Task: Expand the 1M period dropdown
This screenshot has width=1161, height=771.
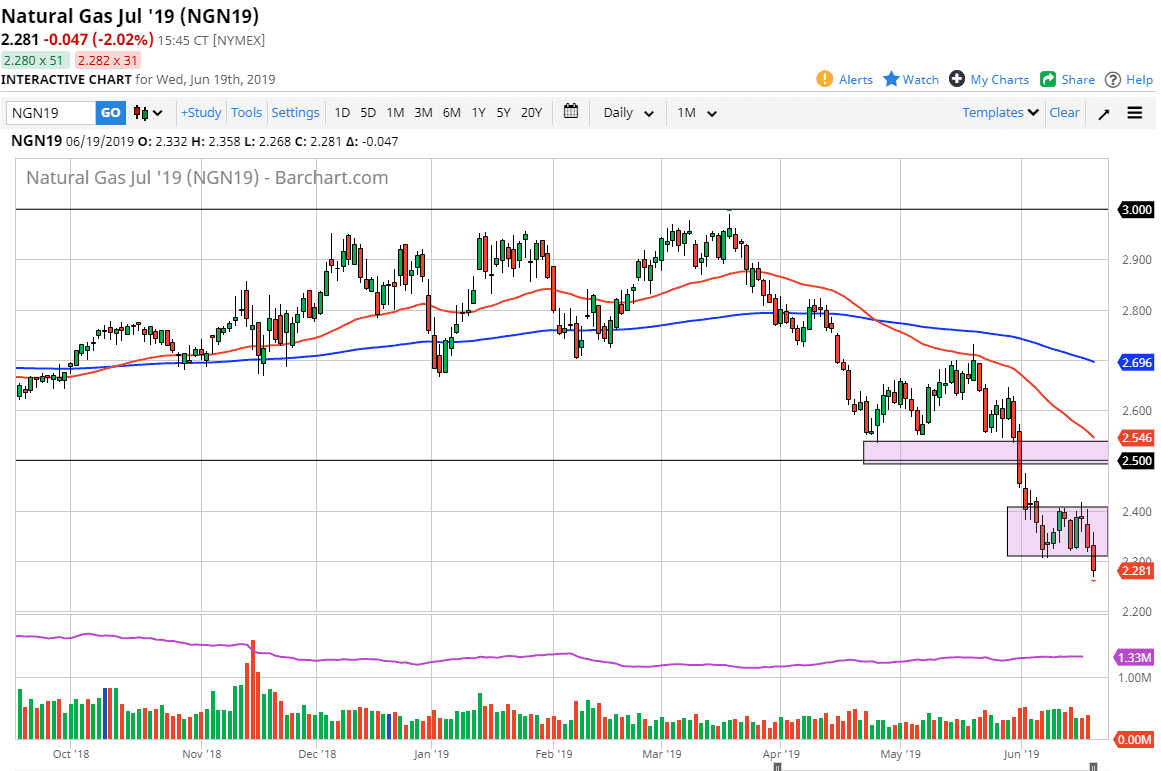Action: 697,113
